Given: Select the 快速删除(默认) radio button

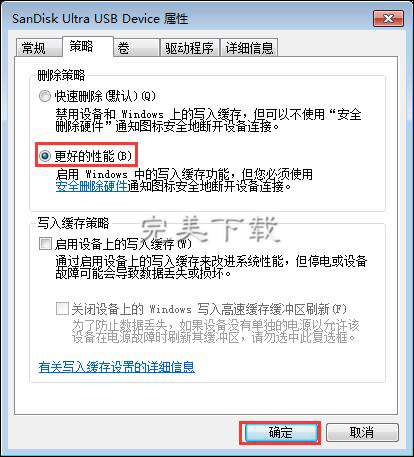Looking at the screenshot, I should pos(45,96).
